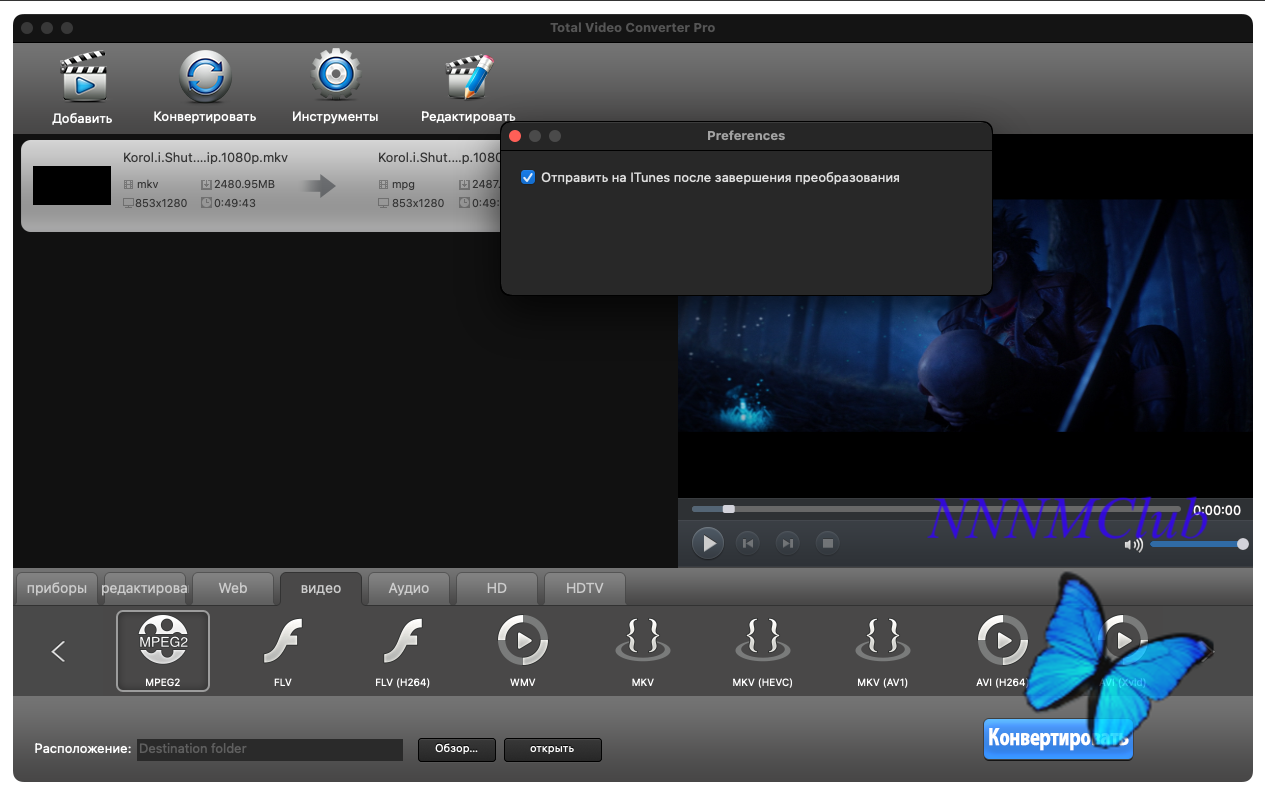Open the Редактировать editor icon

click(468, 78)
